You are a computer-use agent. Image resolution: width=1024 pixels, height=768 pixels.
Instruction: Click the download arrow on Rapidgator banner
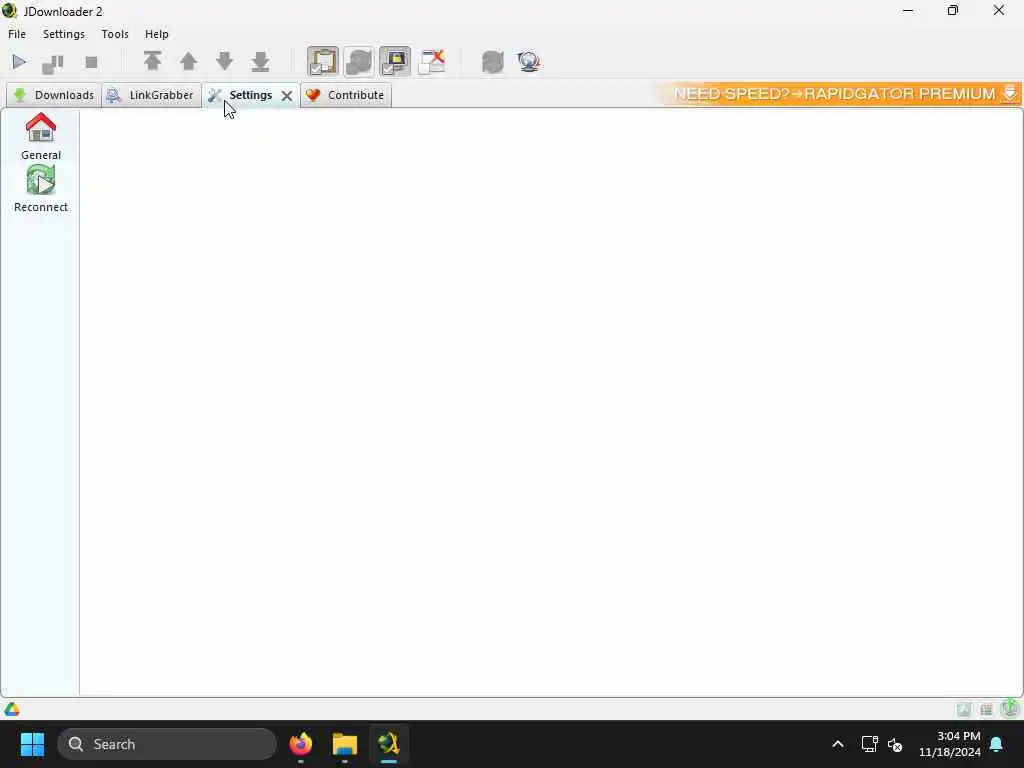[x=1010, y=94]
